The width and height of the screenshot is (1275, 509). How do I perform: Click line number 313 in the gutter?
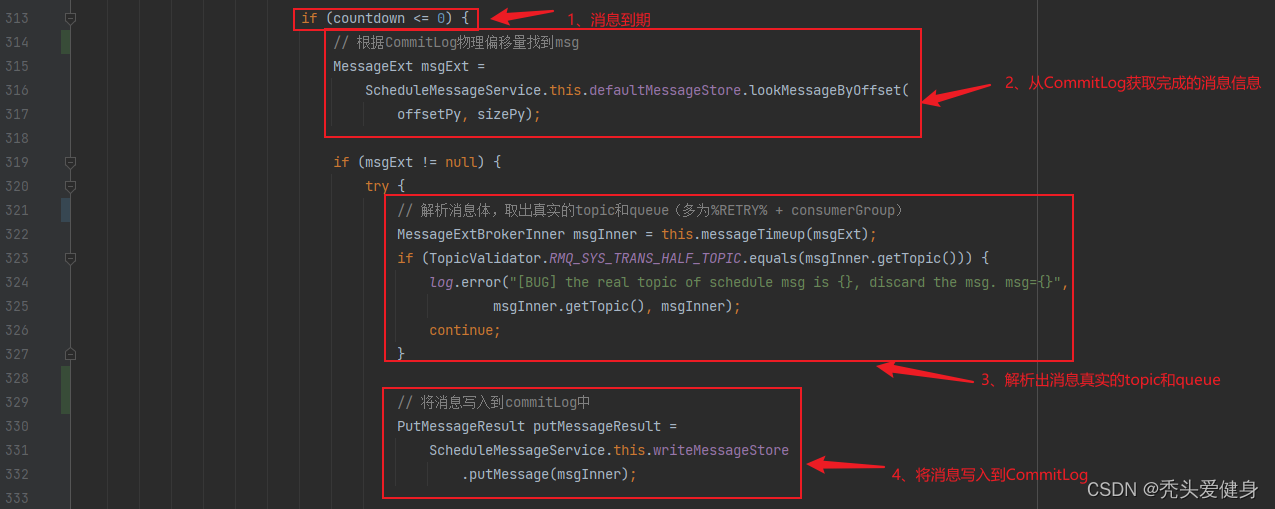[x=16, y=18]
